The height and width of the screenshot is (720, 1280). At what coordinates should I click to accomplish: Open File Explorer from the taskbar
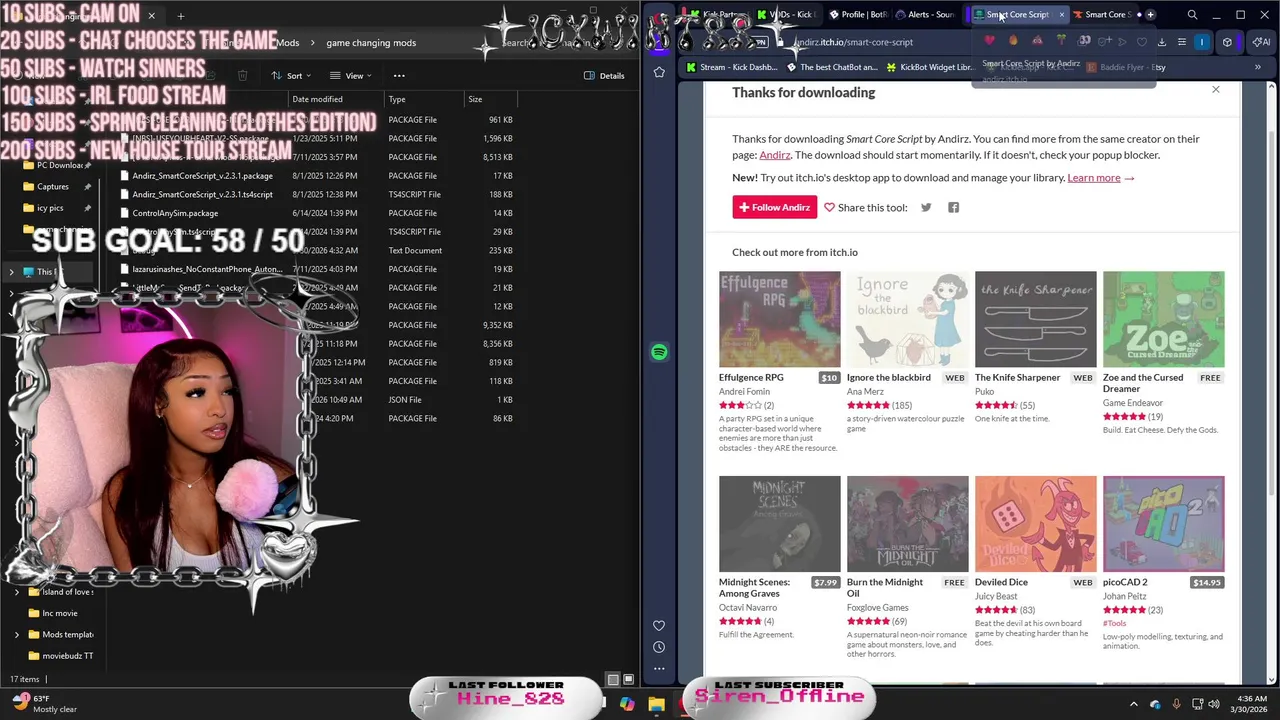coord(656,704)
